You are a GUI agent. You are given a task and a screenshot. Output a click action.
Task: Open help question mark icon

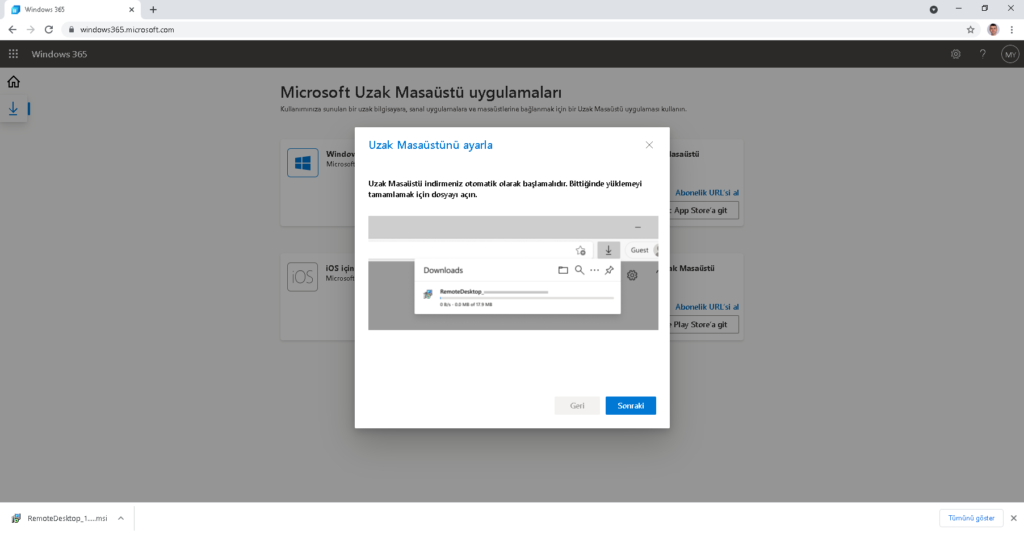pyautogui.click(x=982, y=54)
